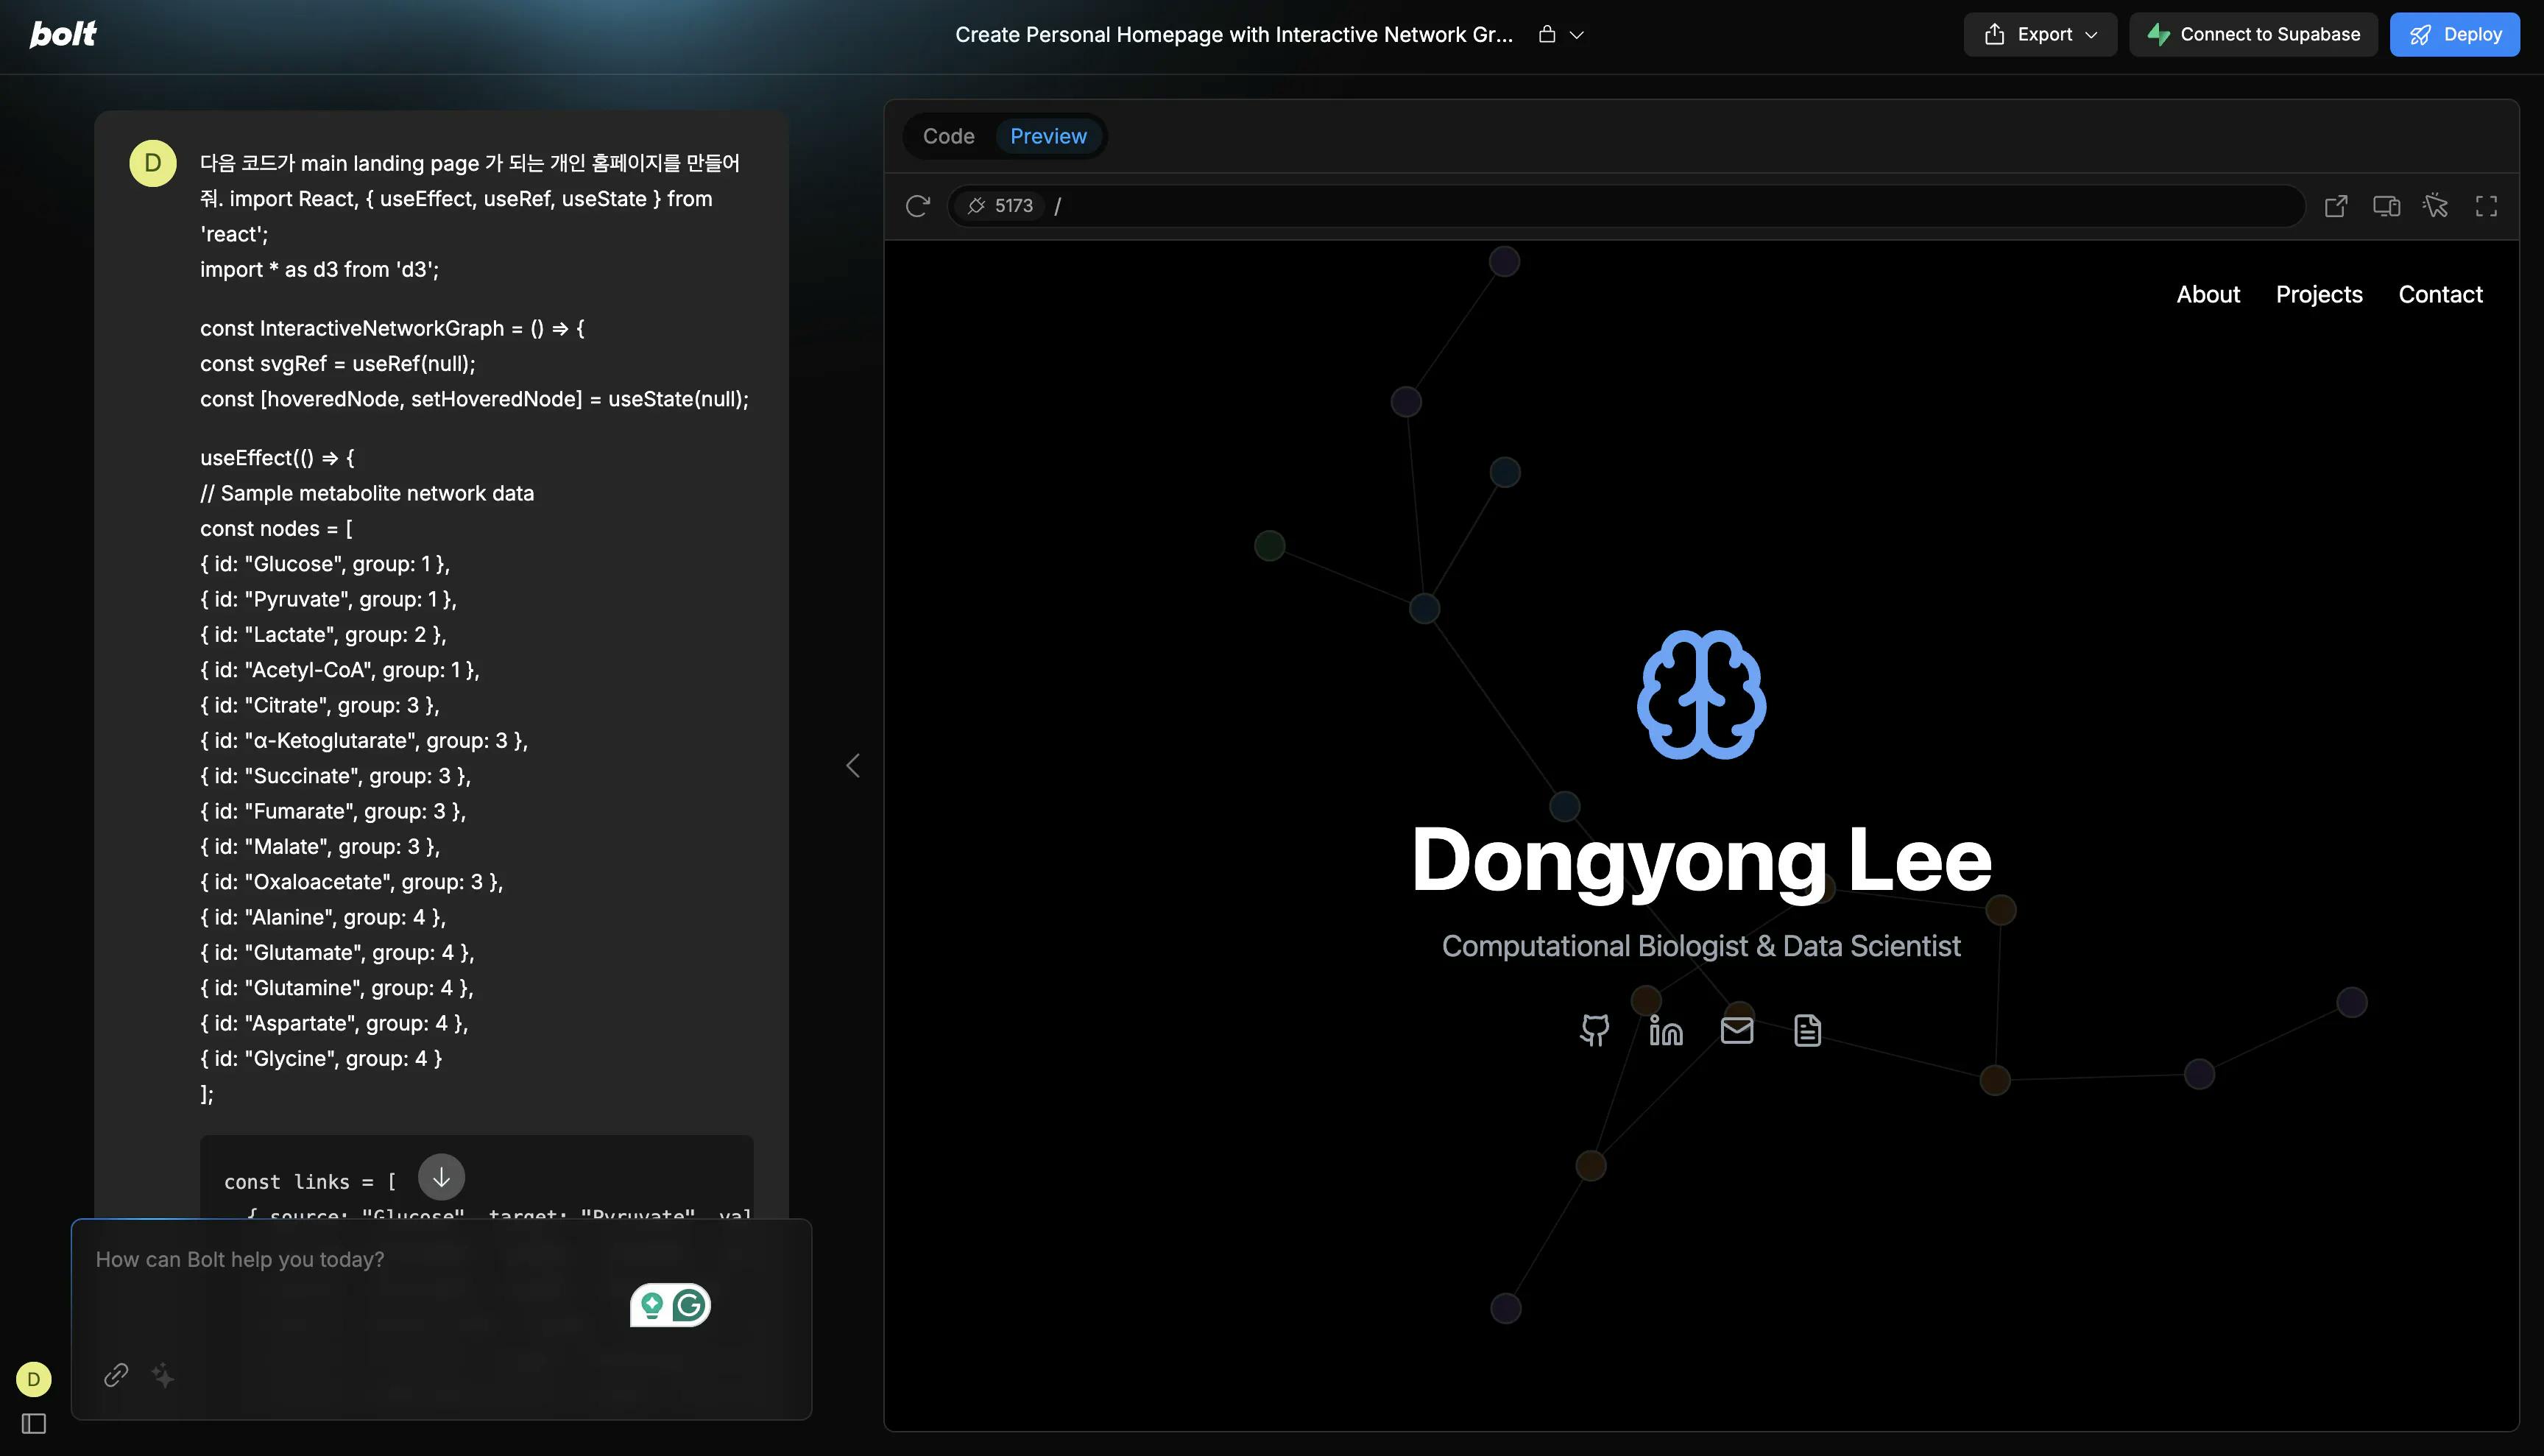Open the resume document icon
The image size is (2544, 1456).
coord(1807,1030)
